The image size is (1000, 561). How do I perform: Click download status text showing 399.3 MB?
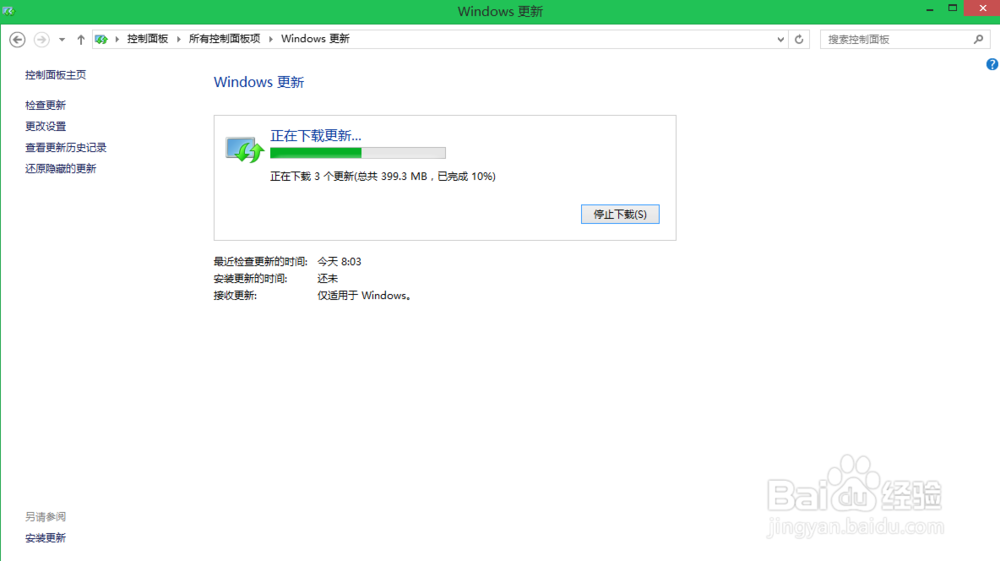[383, 177]
